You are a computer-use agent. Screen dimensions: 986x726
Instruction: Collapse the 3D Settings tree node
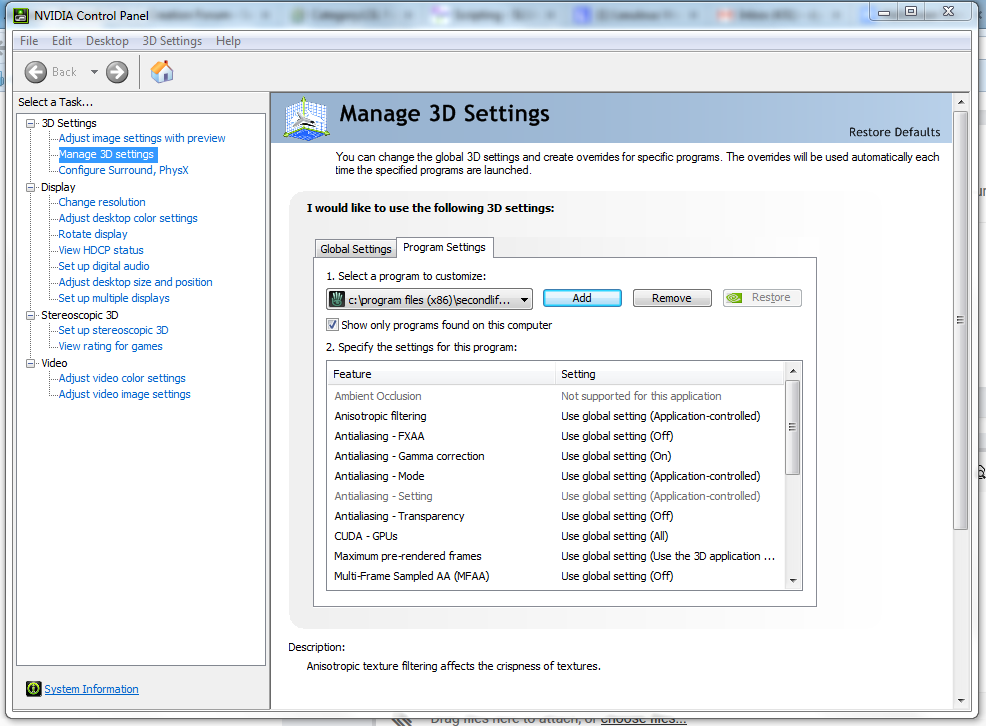(30, 123)
